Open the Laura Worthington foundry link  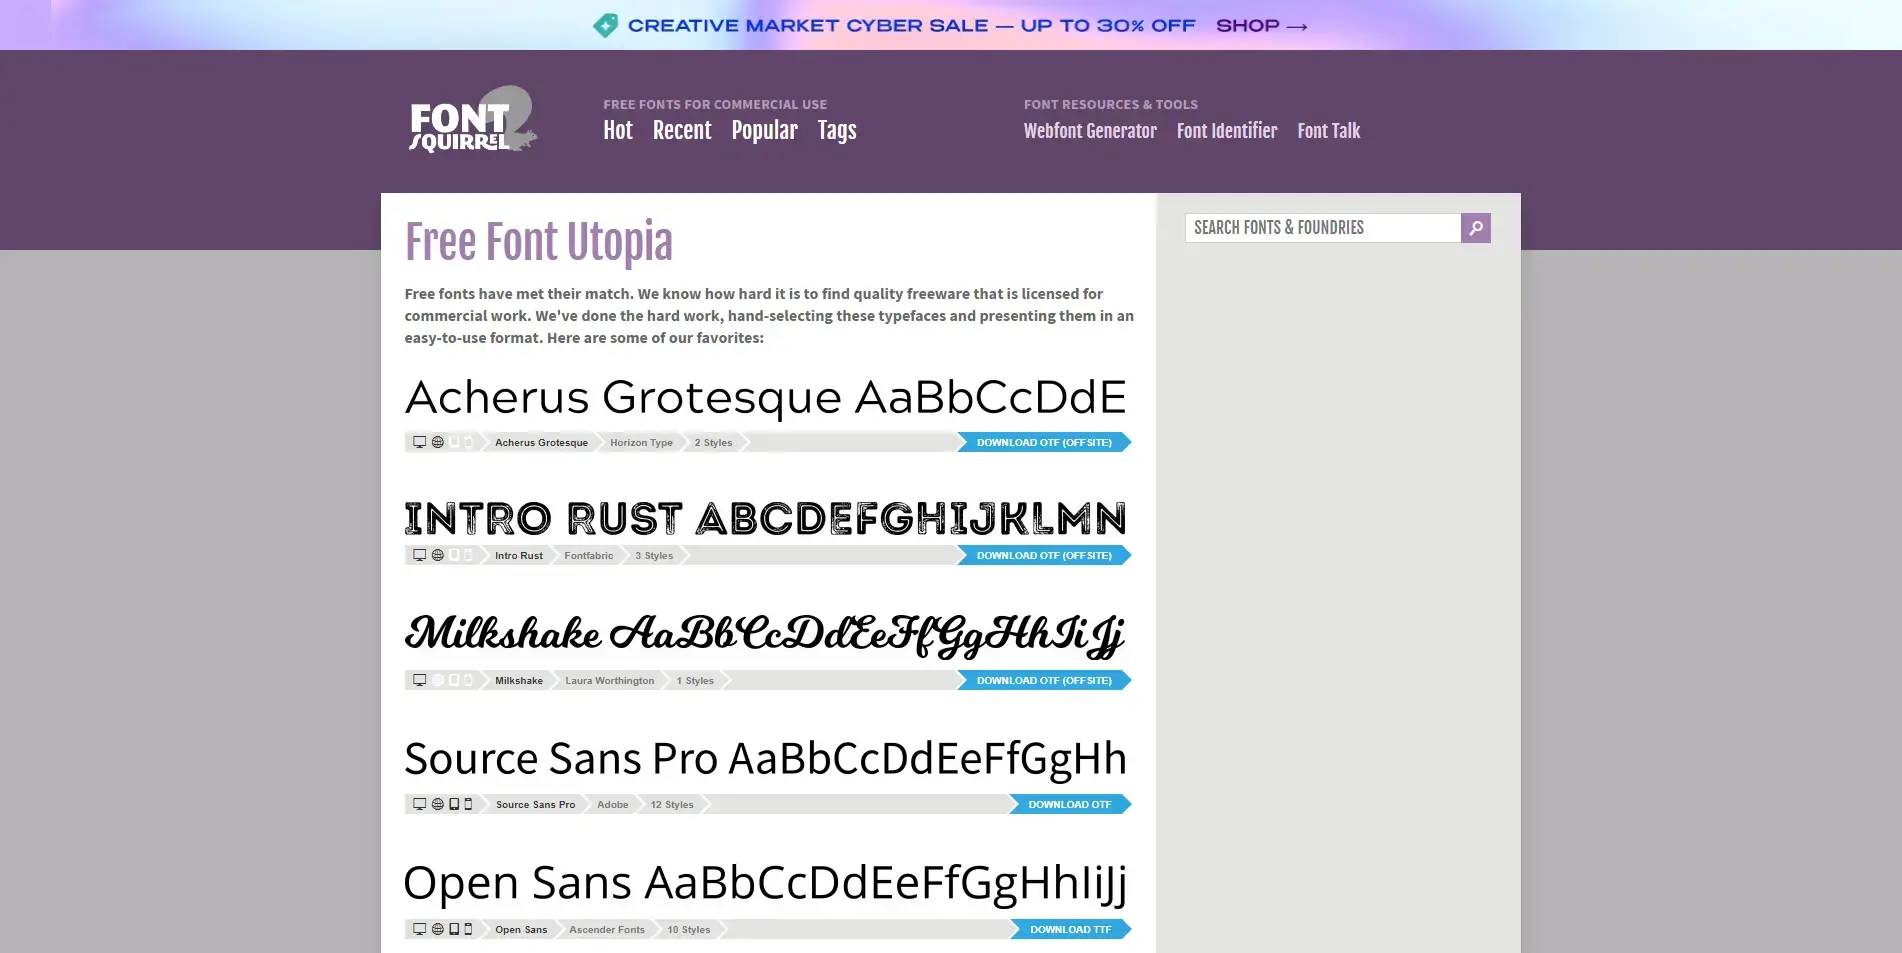click(x=609, y=680)
